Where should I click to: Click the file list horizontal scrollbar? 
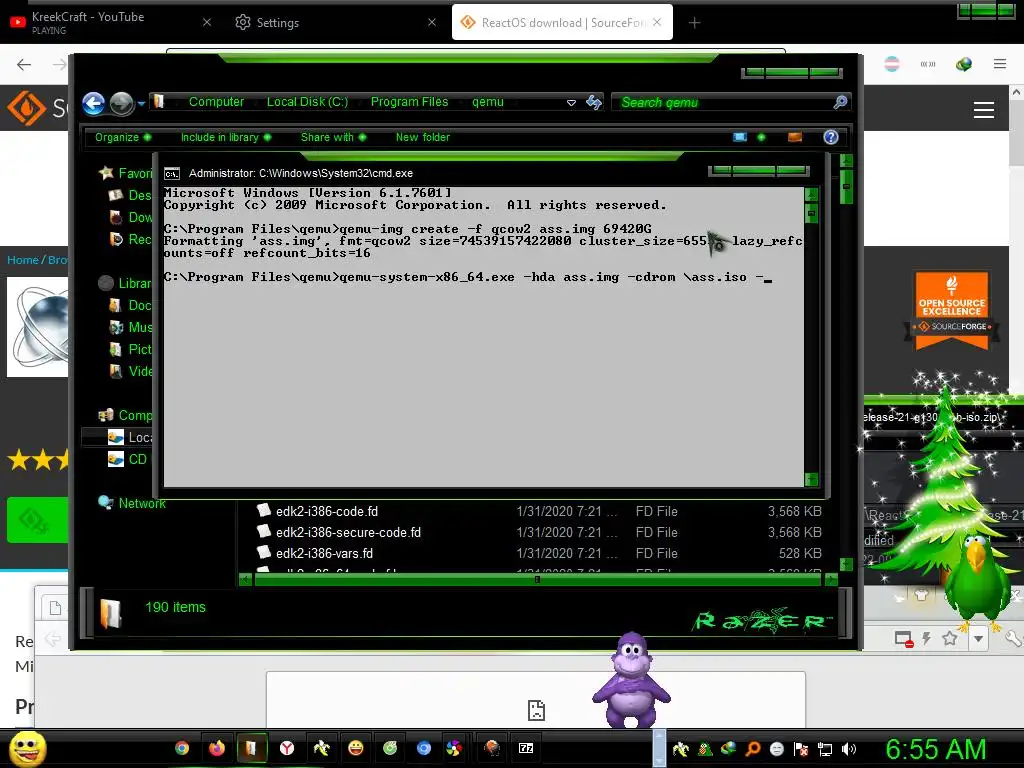537,579
